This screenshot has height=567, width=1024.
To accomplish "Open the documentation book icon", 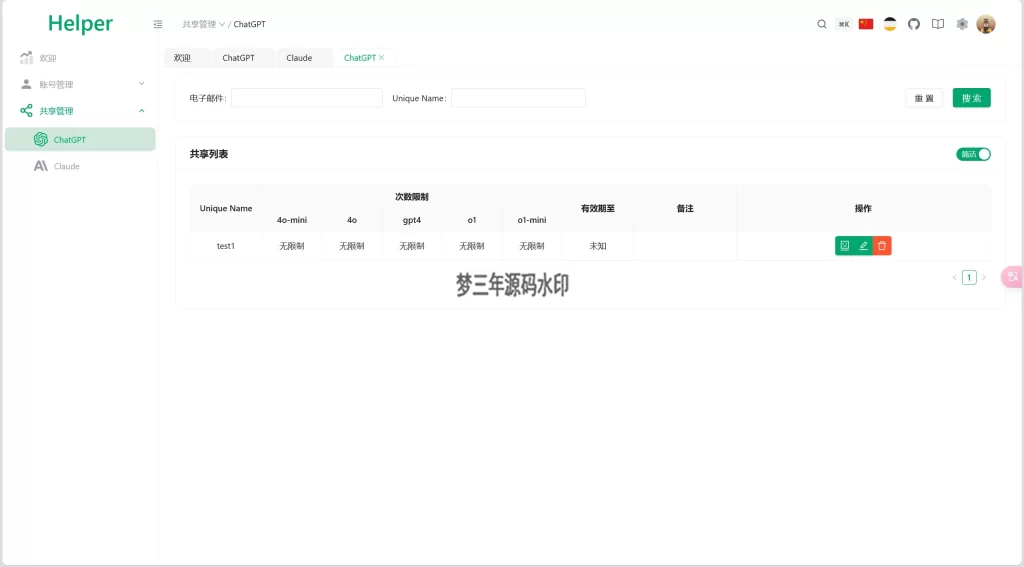I will [938, 24].
